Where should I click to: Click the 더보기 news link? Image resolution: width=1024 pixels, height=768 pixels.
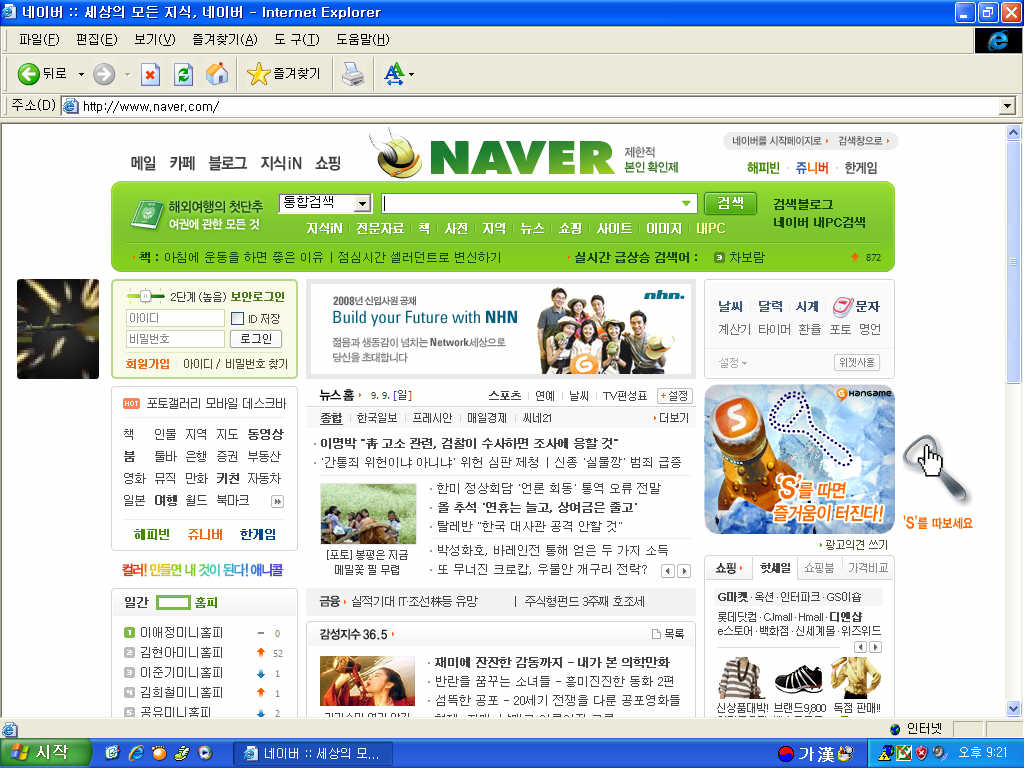671,418
